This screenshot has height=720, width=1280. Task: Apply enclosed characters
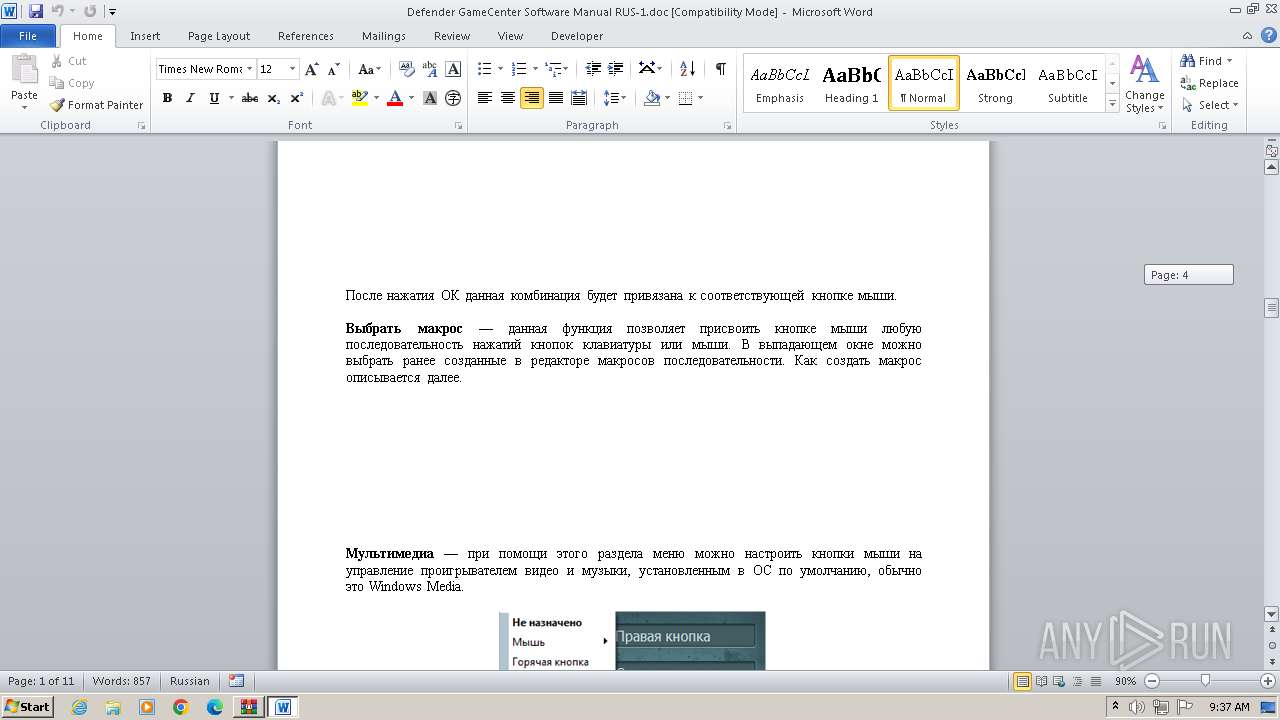coord(453,98)
